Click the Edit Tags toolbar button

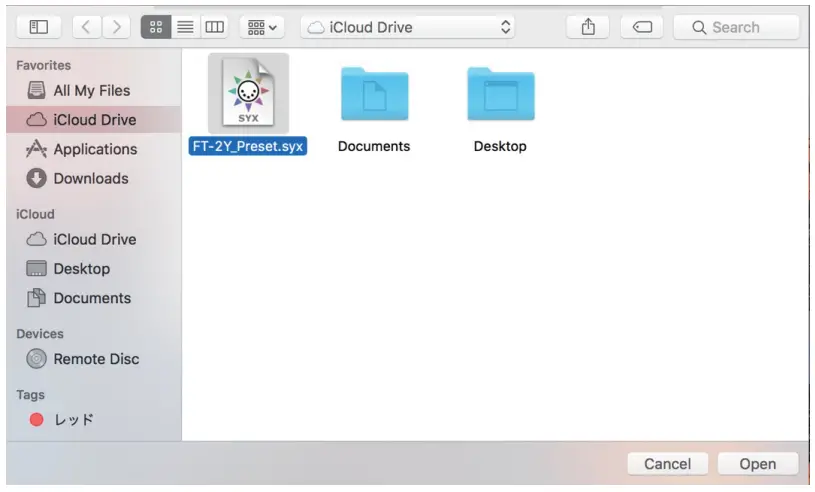pyautogui.click(x=642, y=27)
